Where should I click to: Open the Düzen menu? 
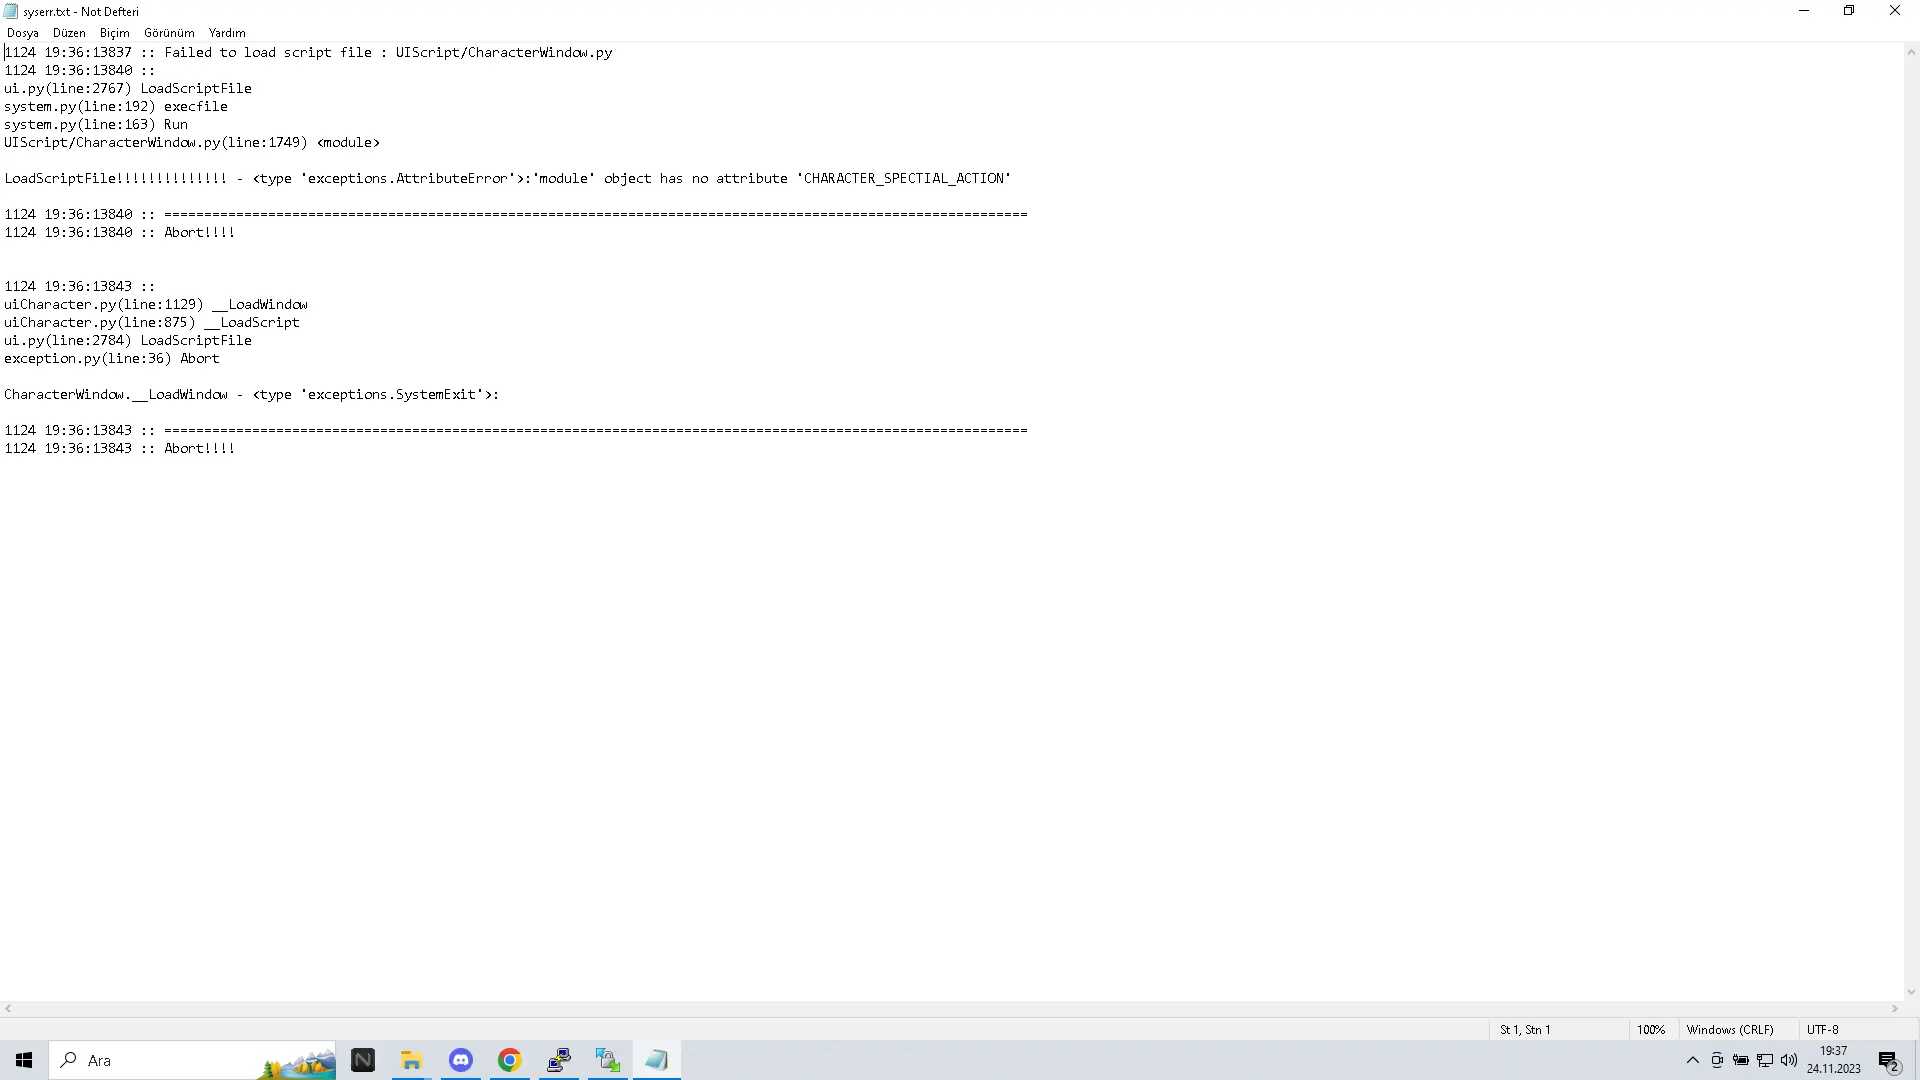[x=69, y=33]
